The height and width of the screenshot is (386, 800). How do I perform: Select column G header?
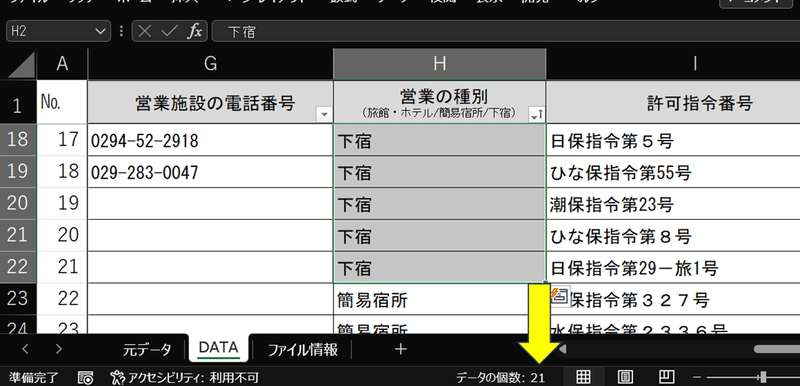click(x=210, y=64)
